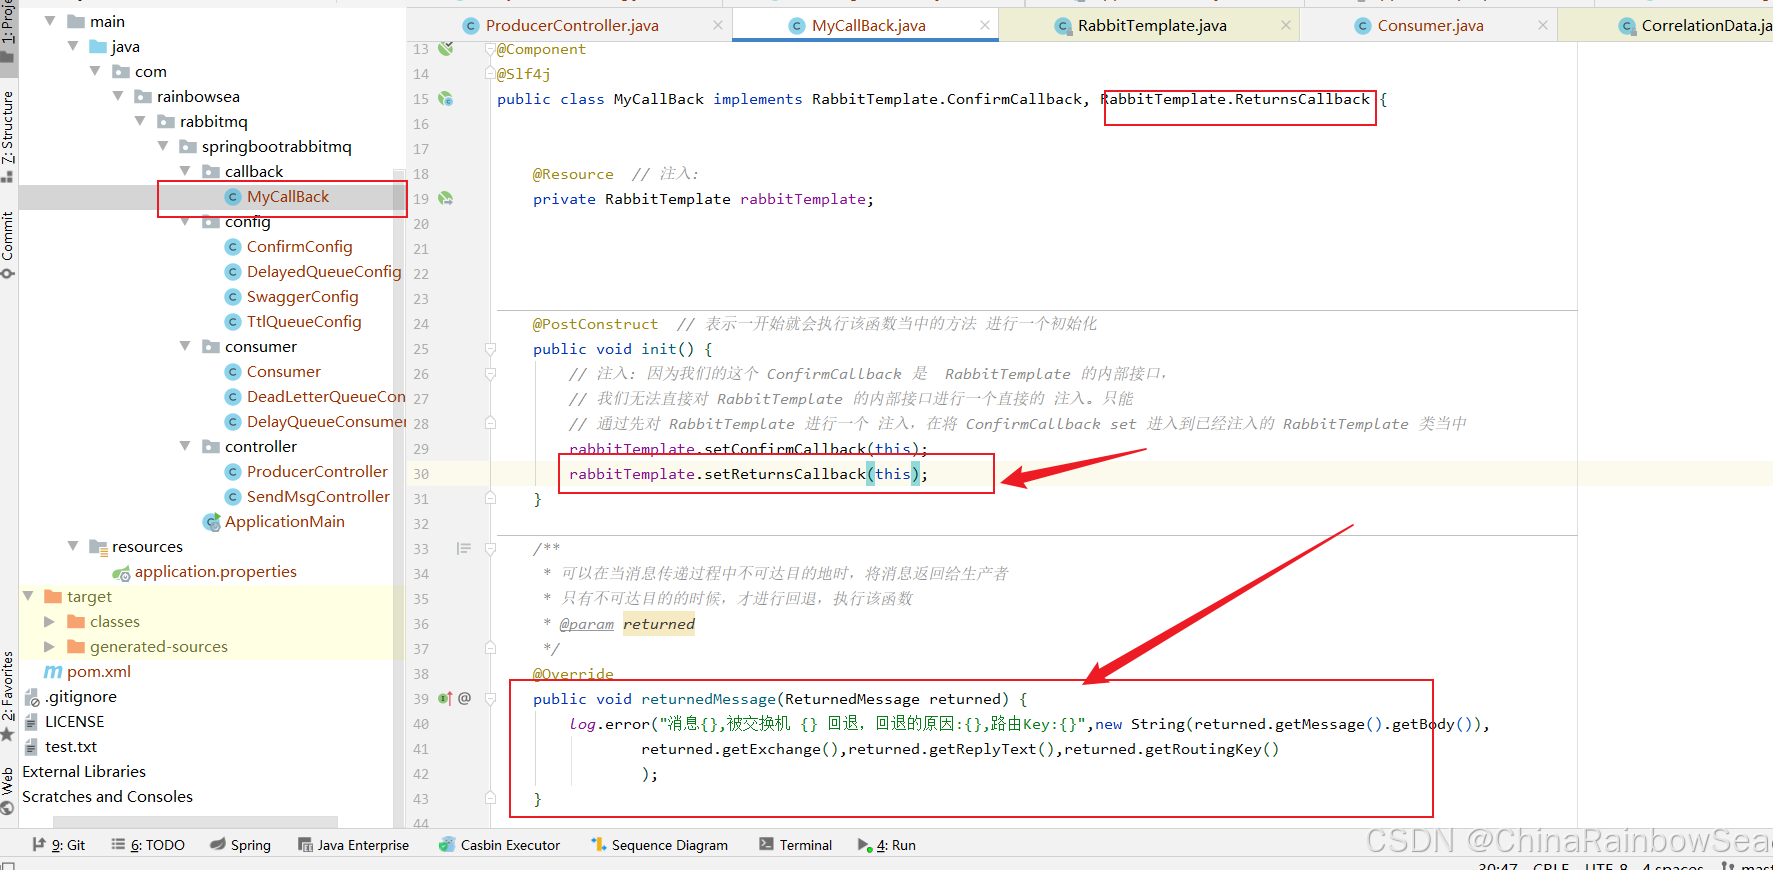Click the resources folder icon

click(x=98, y=547)
